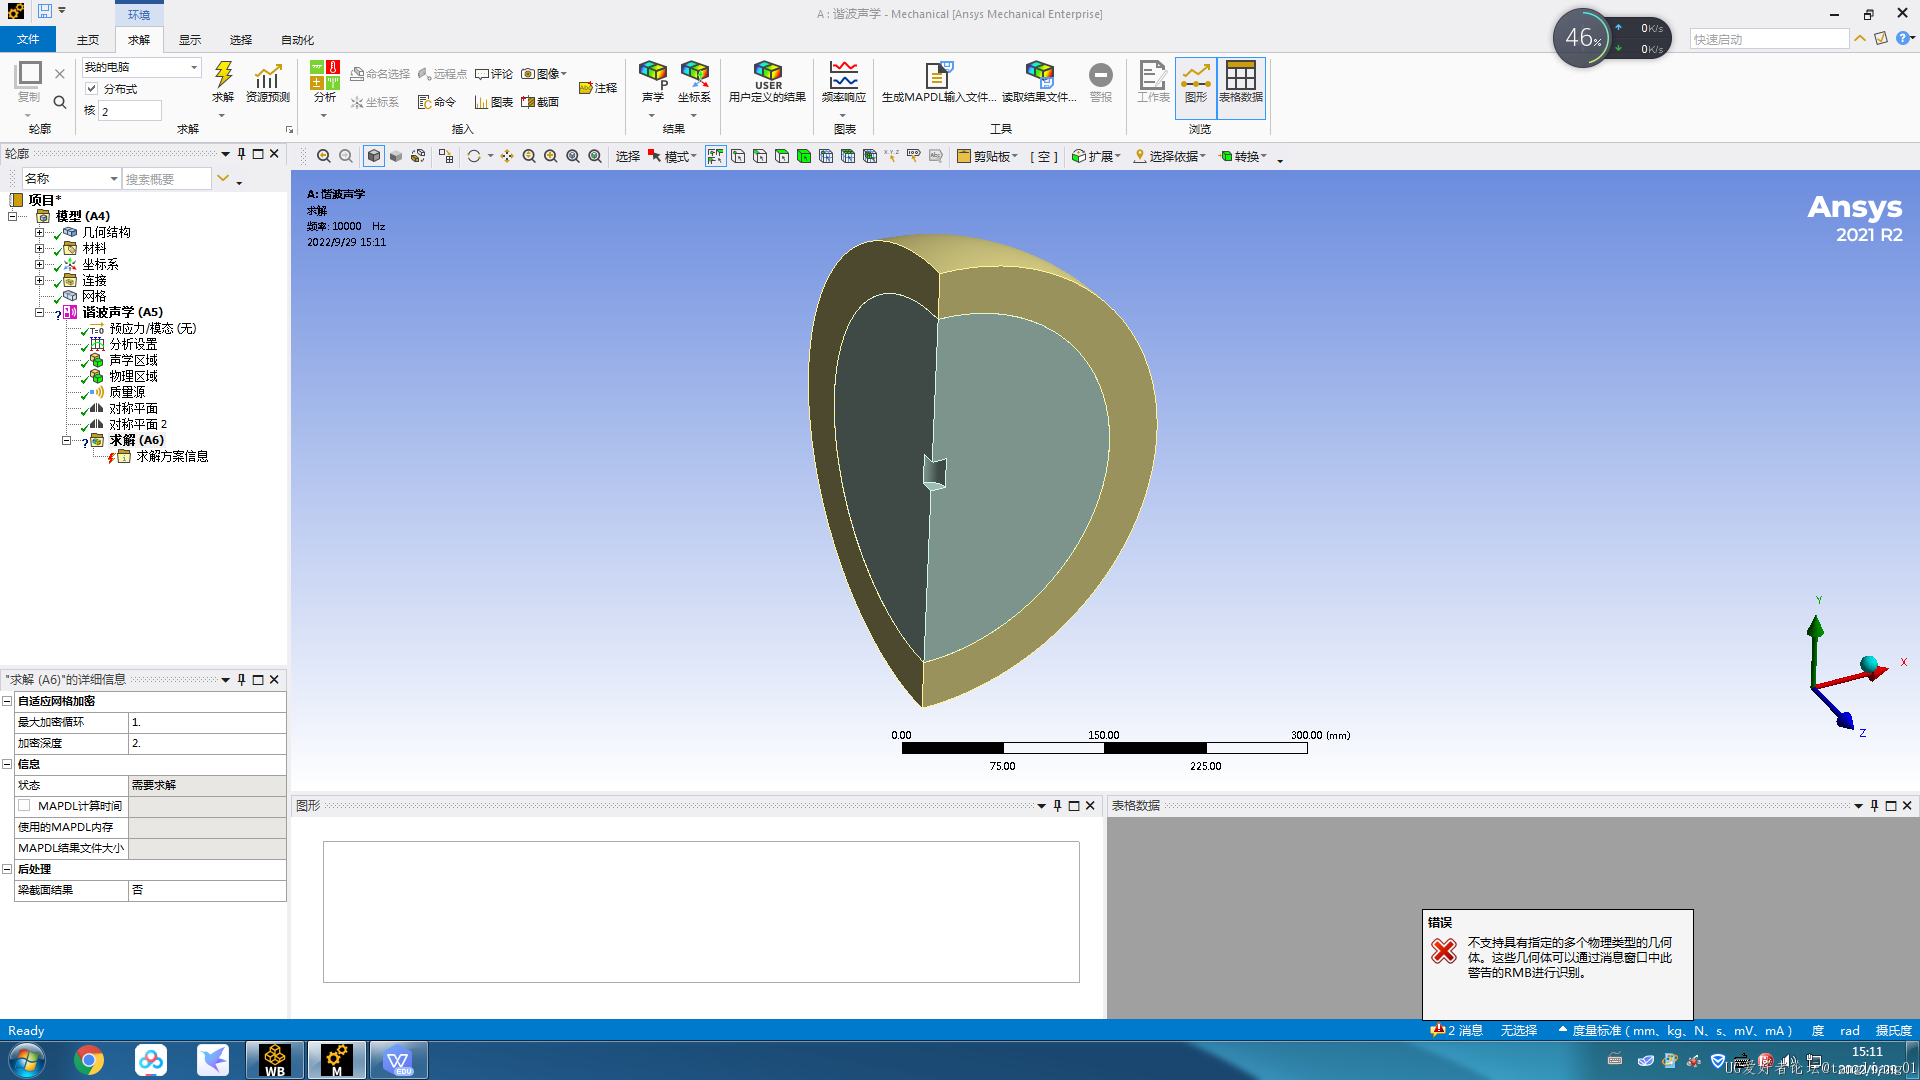Pin the 表格数据 tabular data panel
This screenshot has width=1920, height=1080.
[x=1874, y=806]
